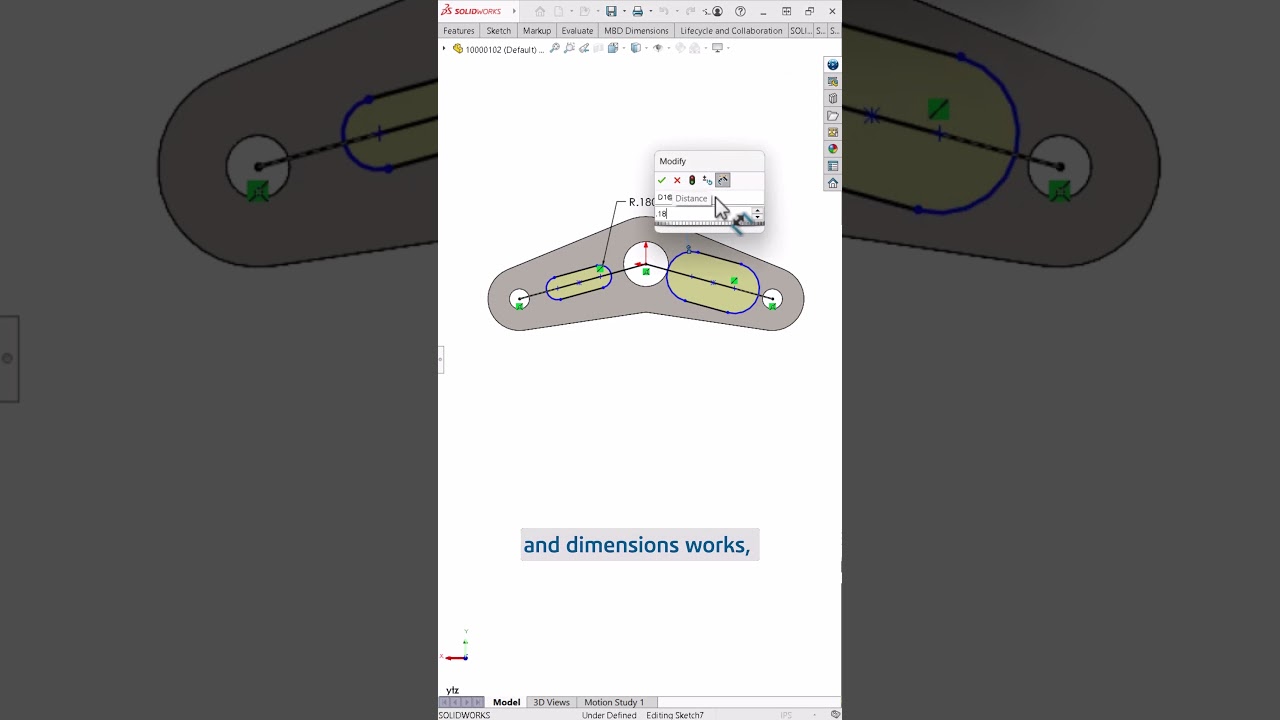Screen dimensions: 1280x720
Task: Increment dimension value with up spinner arrow
Action: pyautogui.click(x=757, y=211)
